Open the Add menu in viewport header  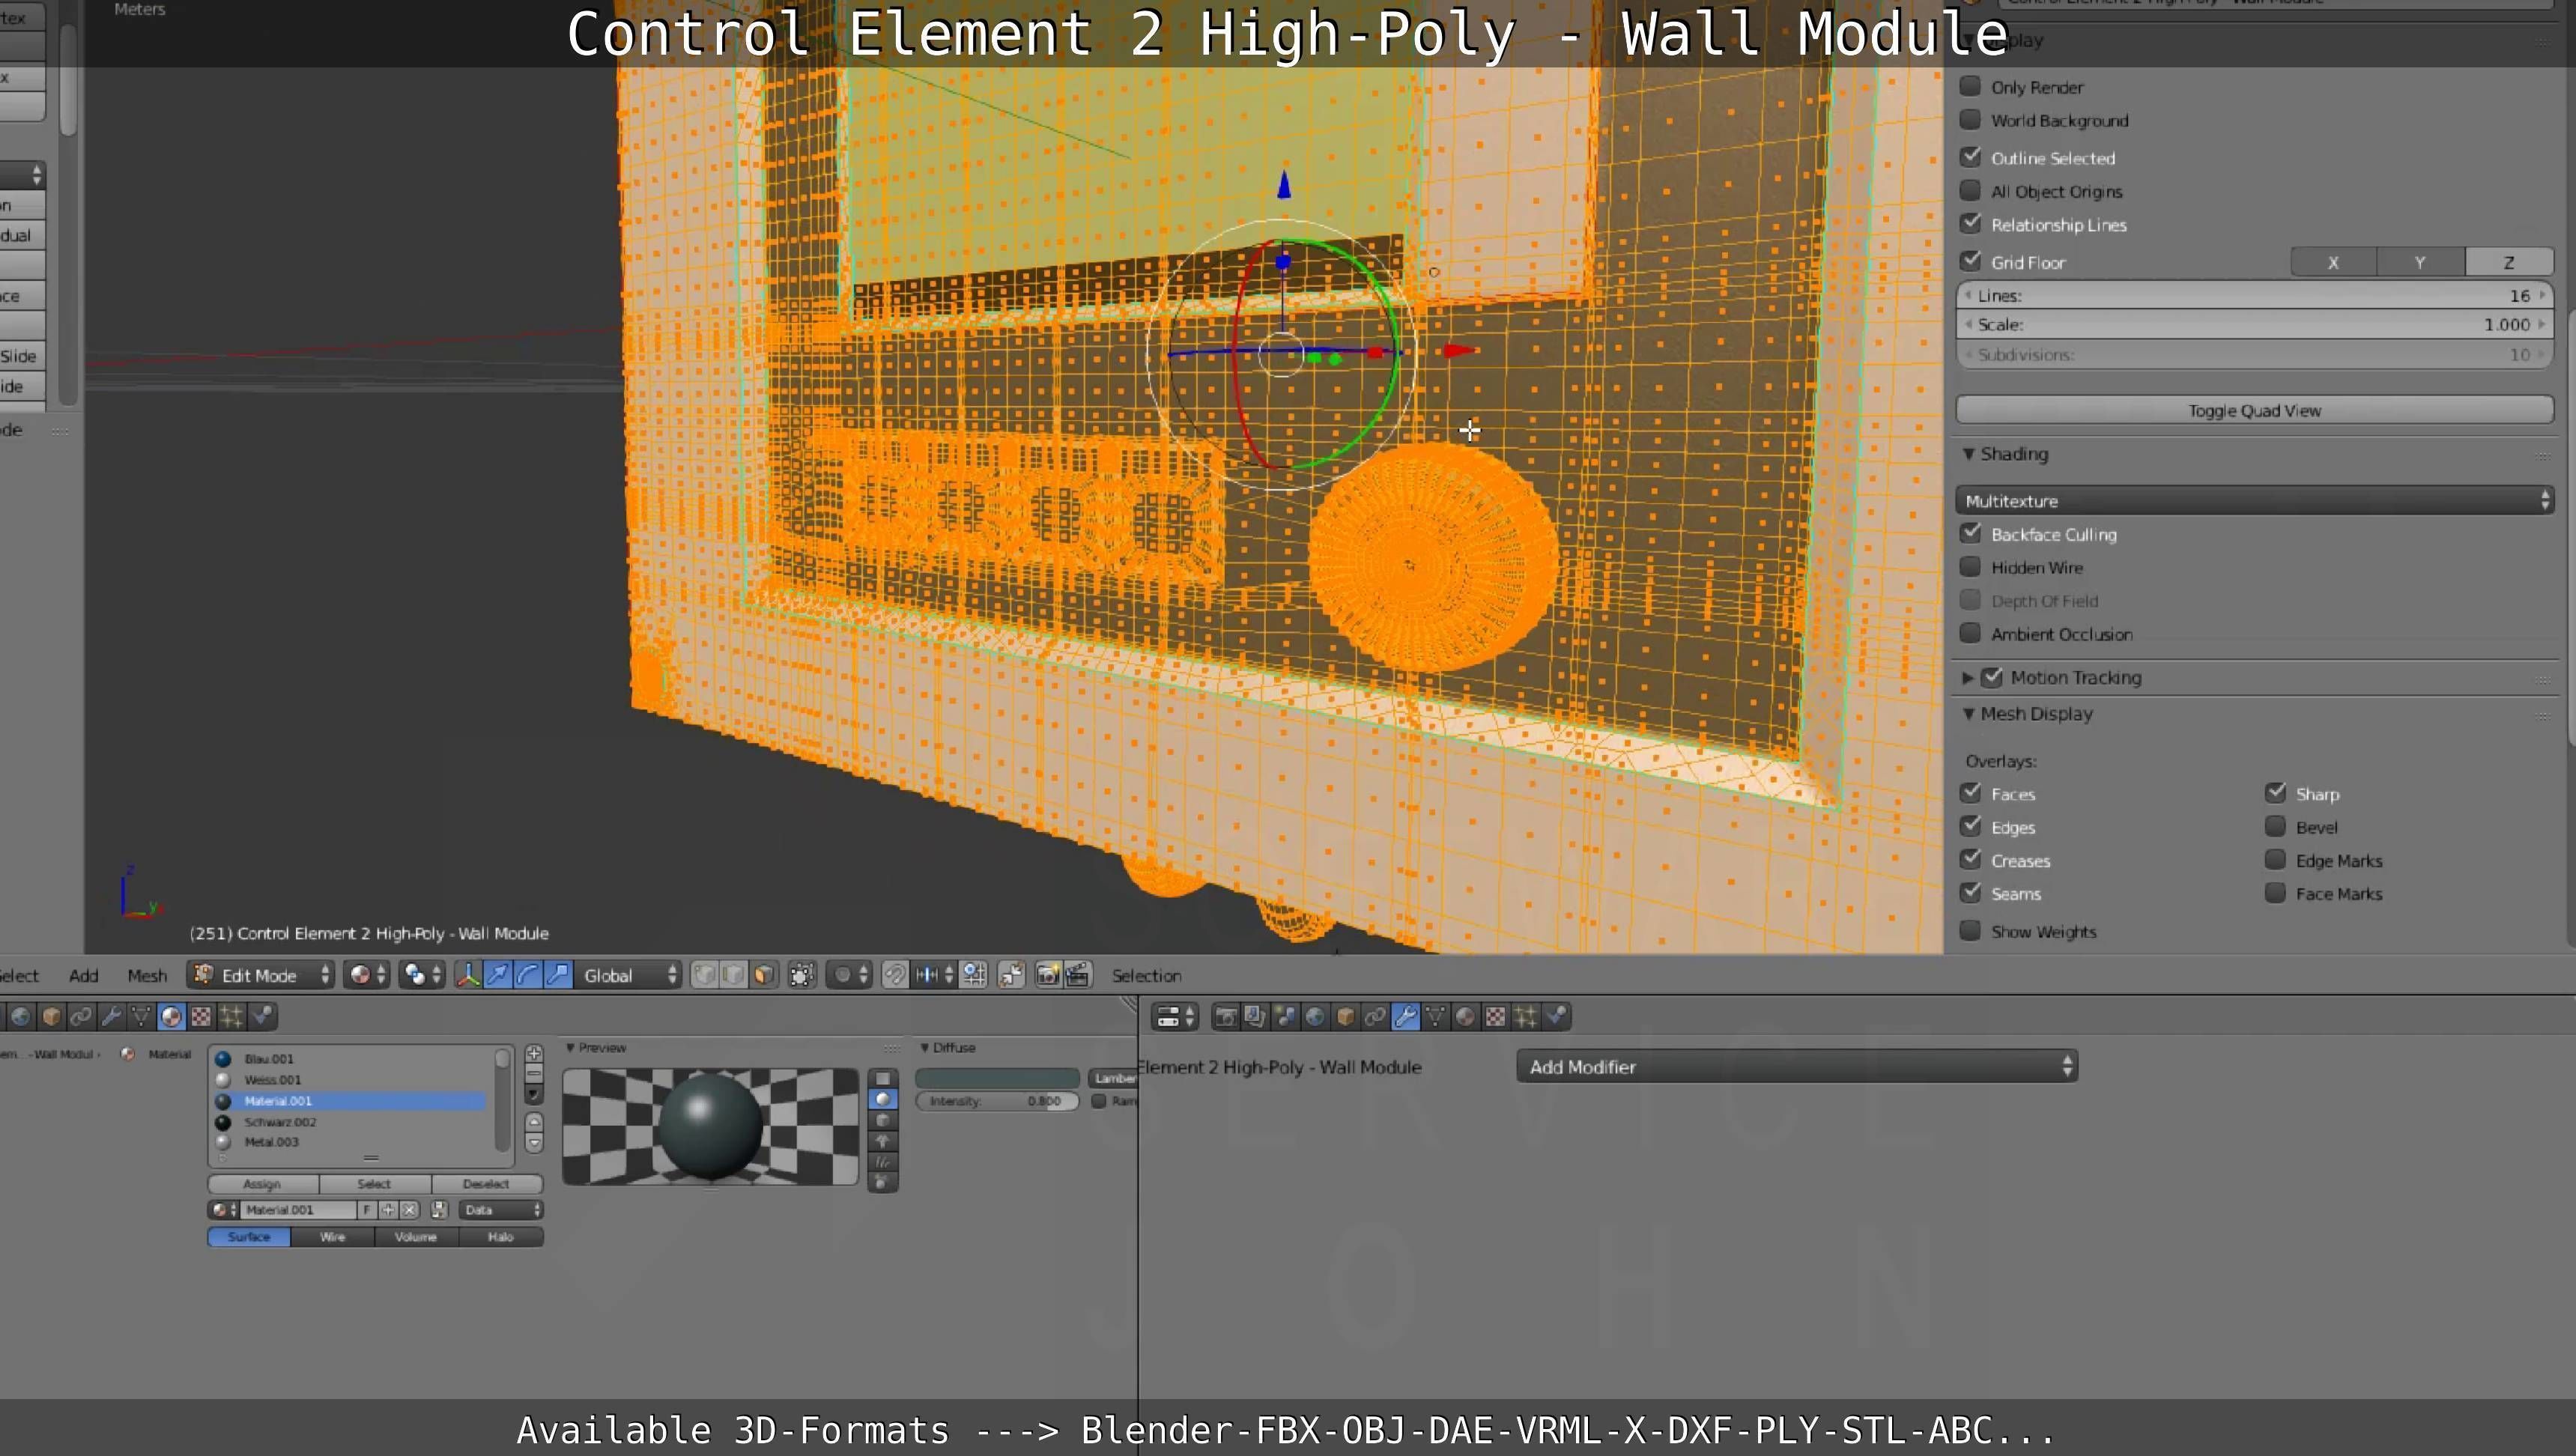(x=83, y=975)
